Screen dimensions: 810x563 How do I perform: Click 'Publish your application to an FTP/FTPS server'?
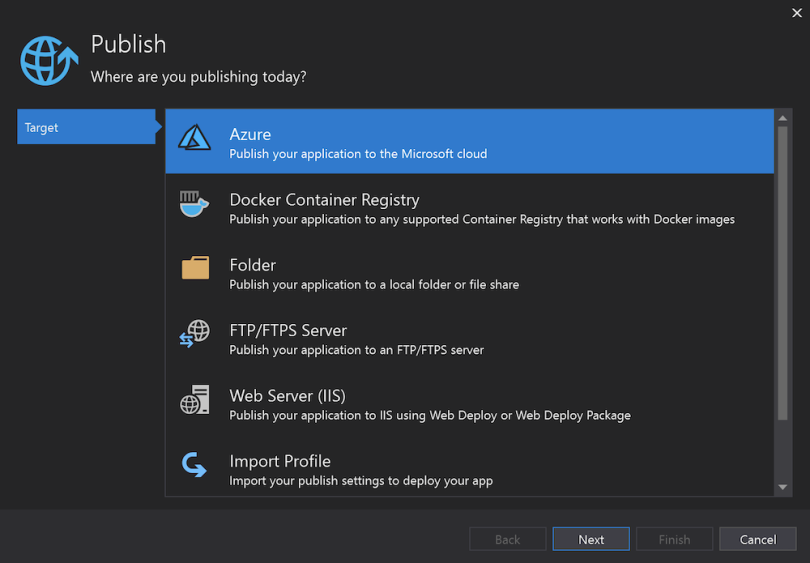point(356,350)
